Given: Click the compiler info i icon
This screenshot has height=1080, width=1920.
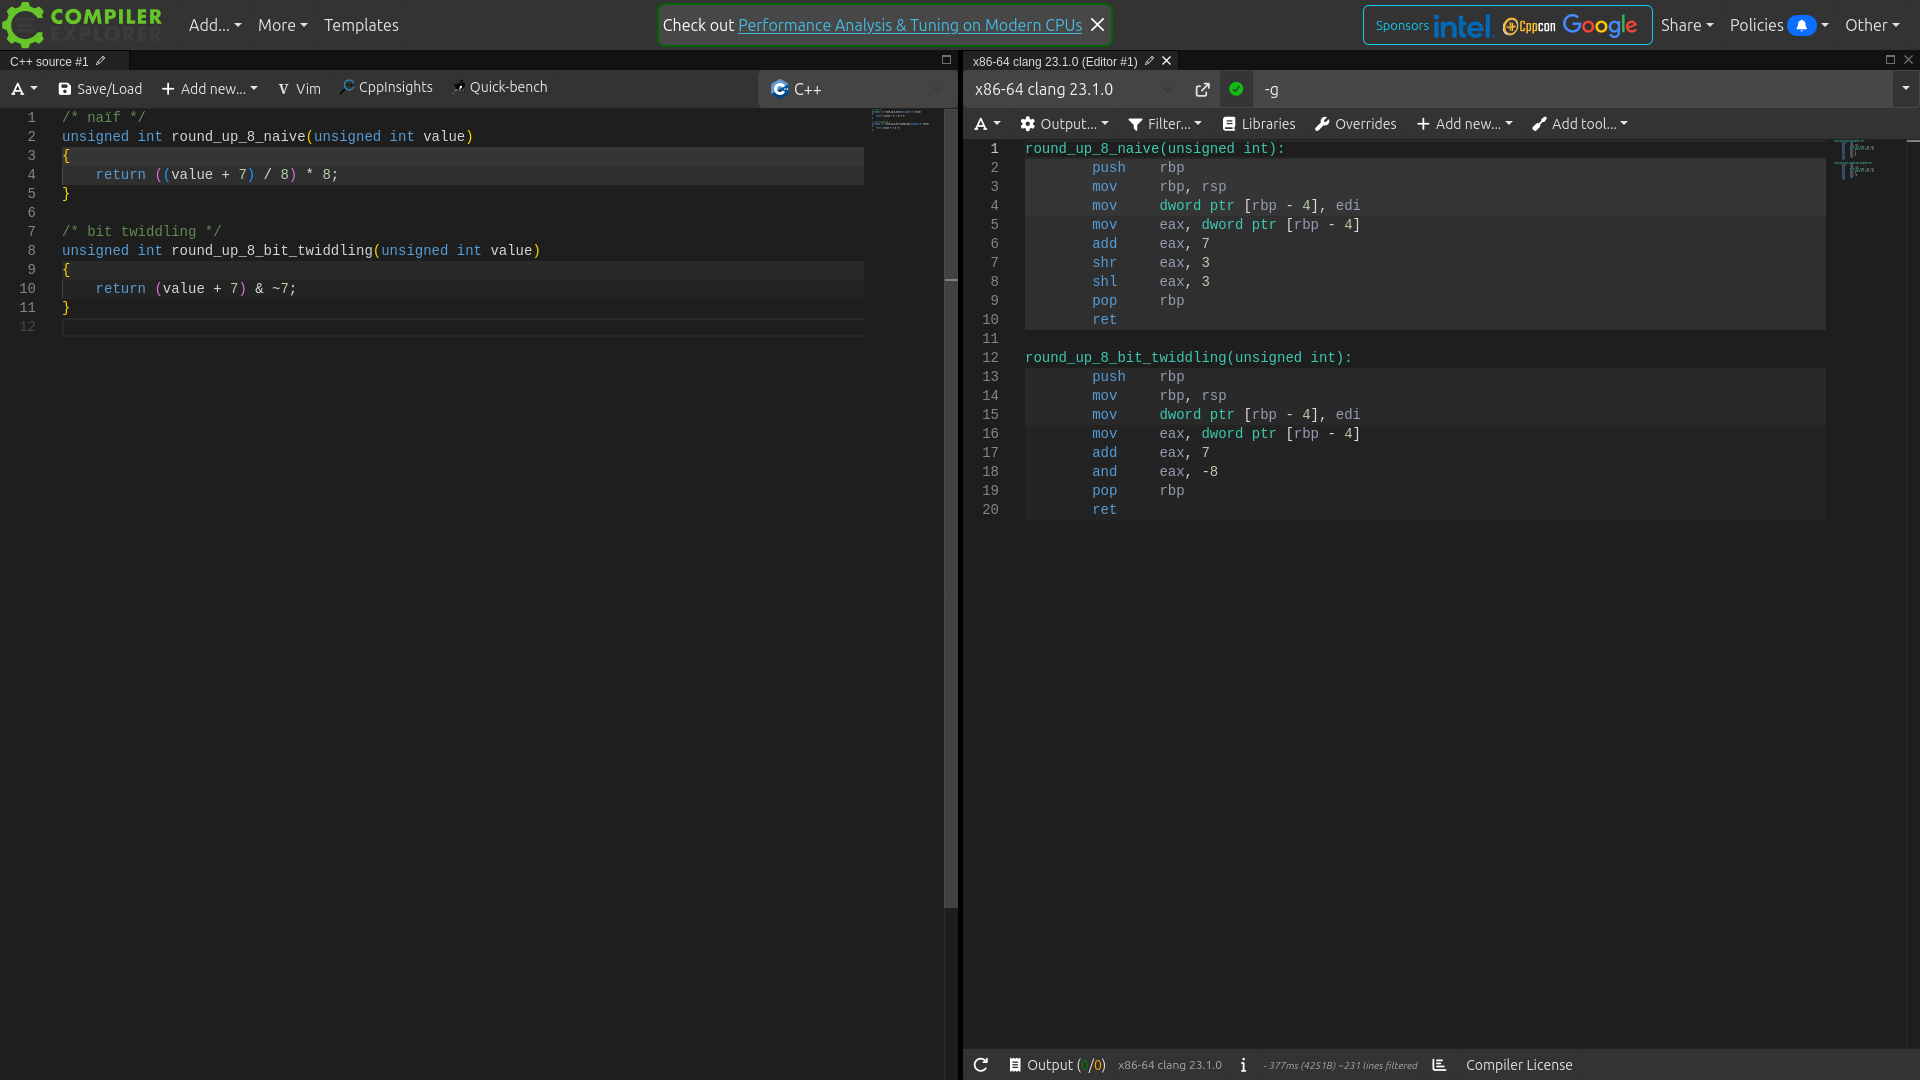Looking at the screenshot, I should tap(1243, 1065).
